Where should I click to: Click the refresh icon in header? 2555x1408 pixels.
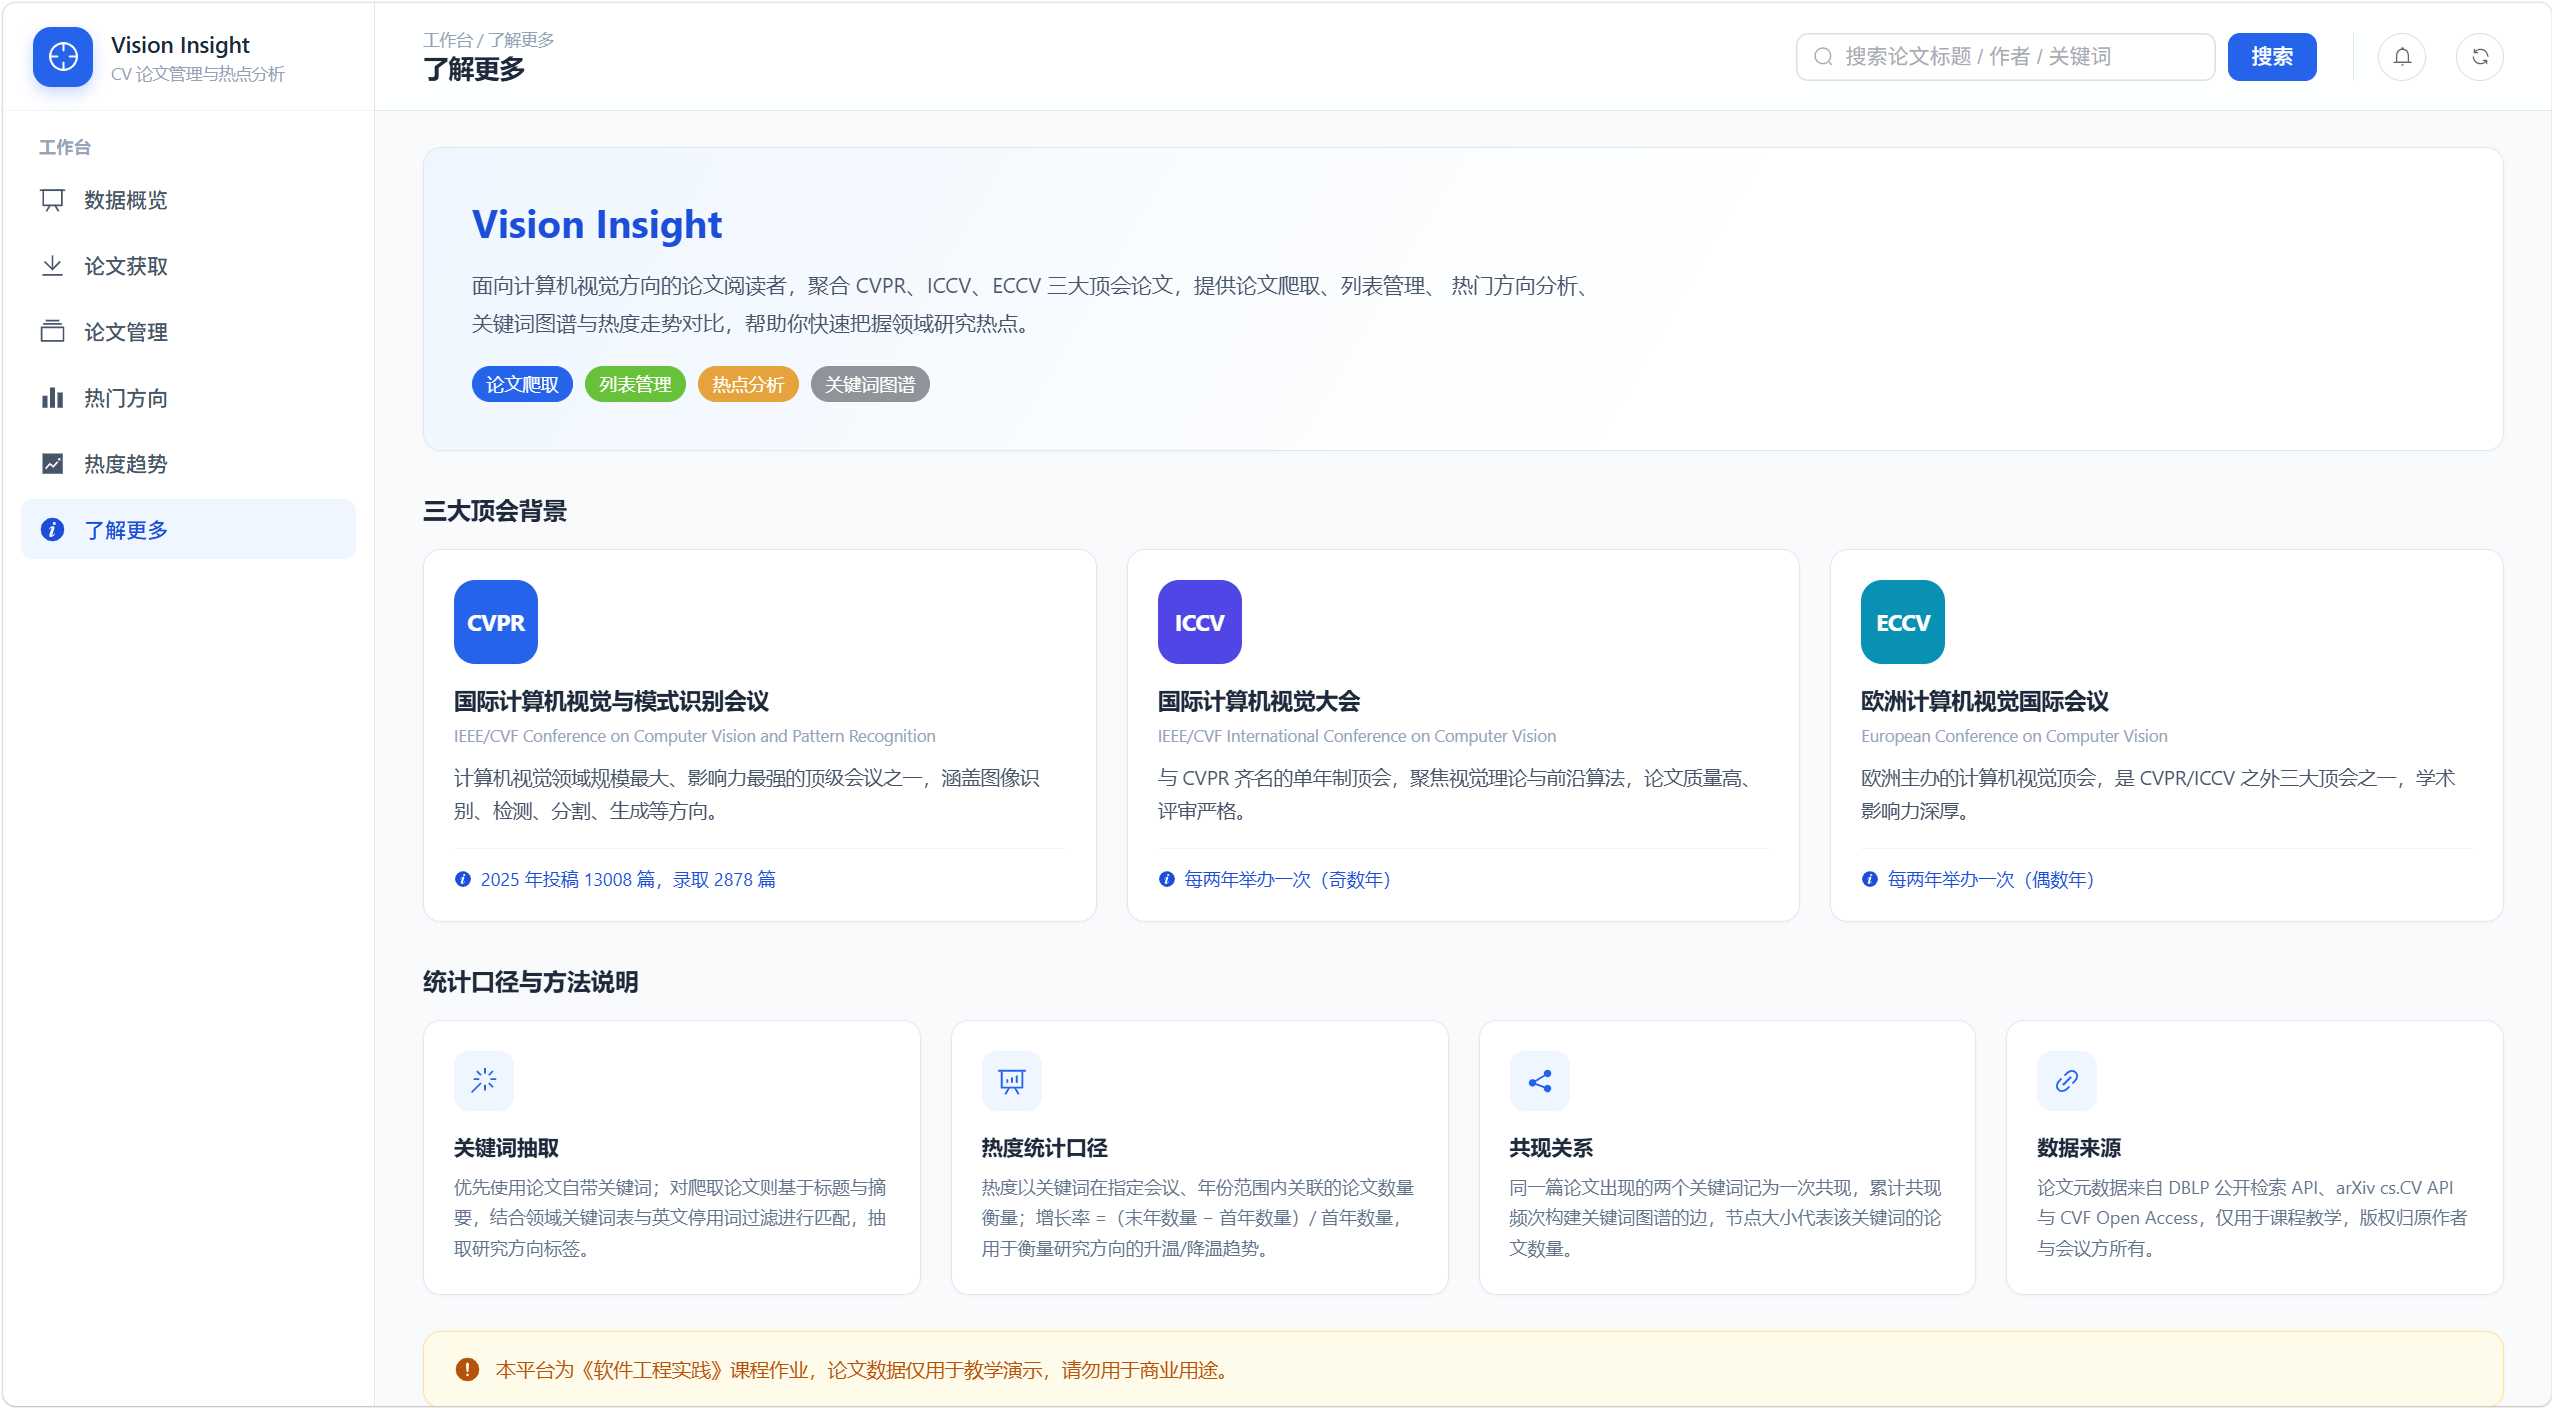click(x=2479, y=57)
